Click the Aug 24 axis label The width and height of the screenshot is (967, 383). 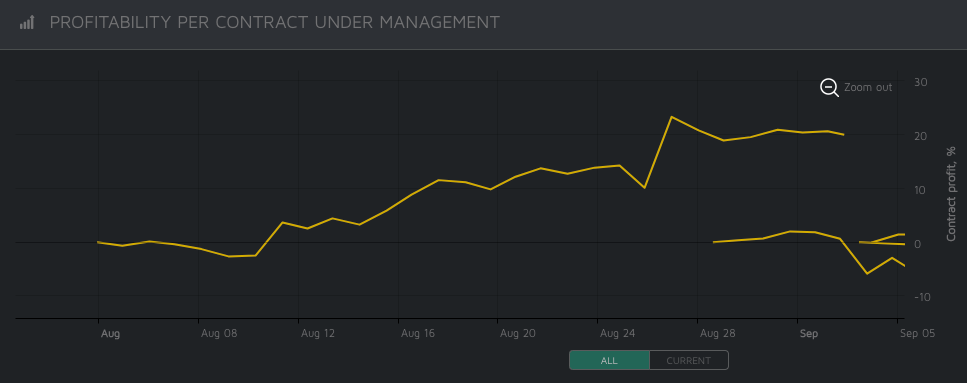pyautogui.click(x=619, y=334)
